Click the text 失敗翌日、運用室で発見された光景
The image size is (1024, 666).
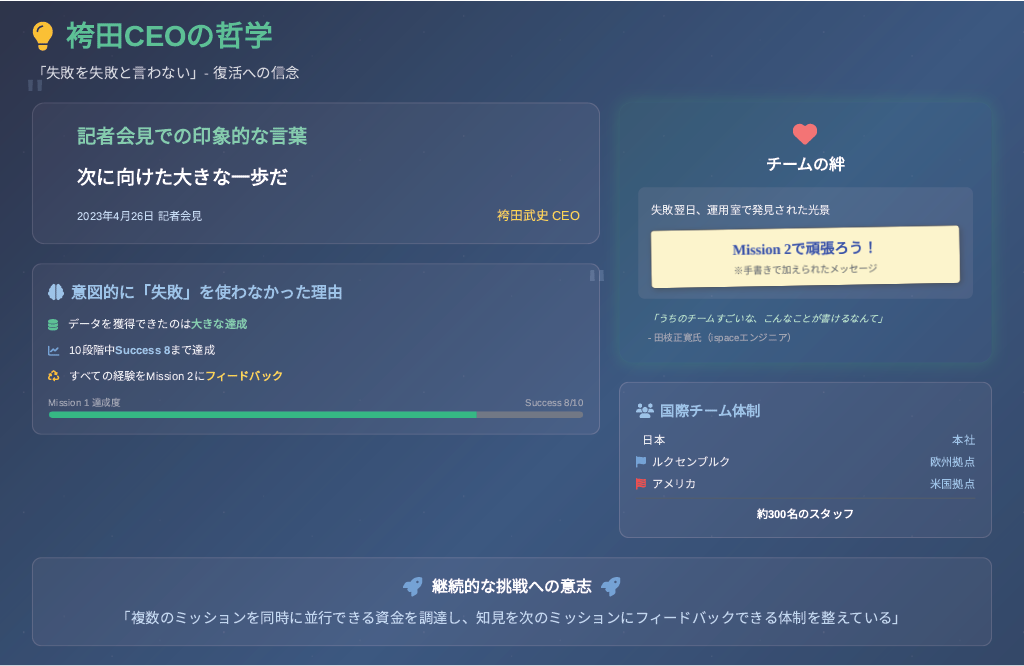(x=740, y=210)
